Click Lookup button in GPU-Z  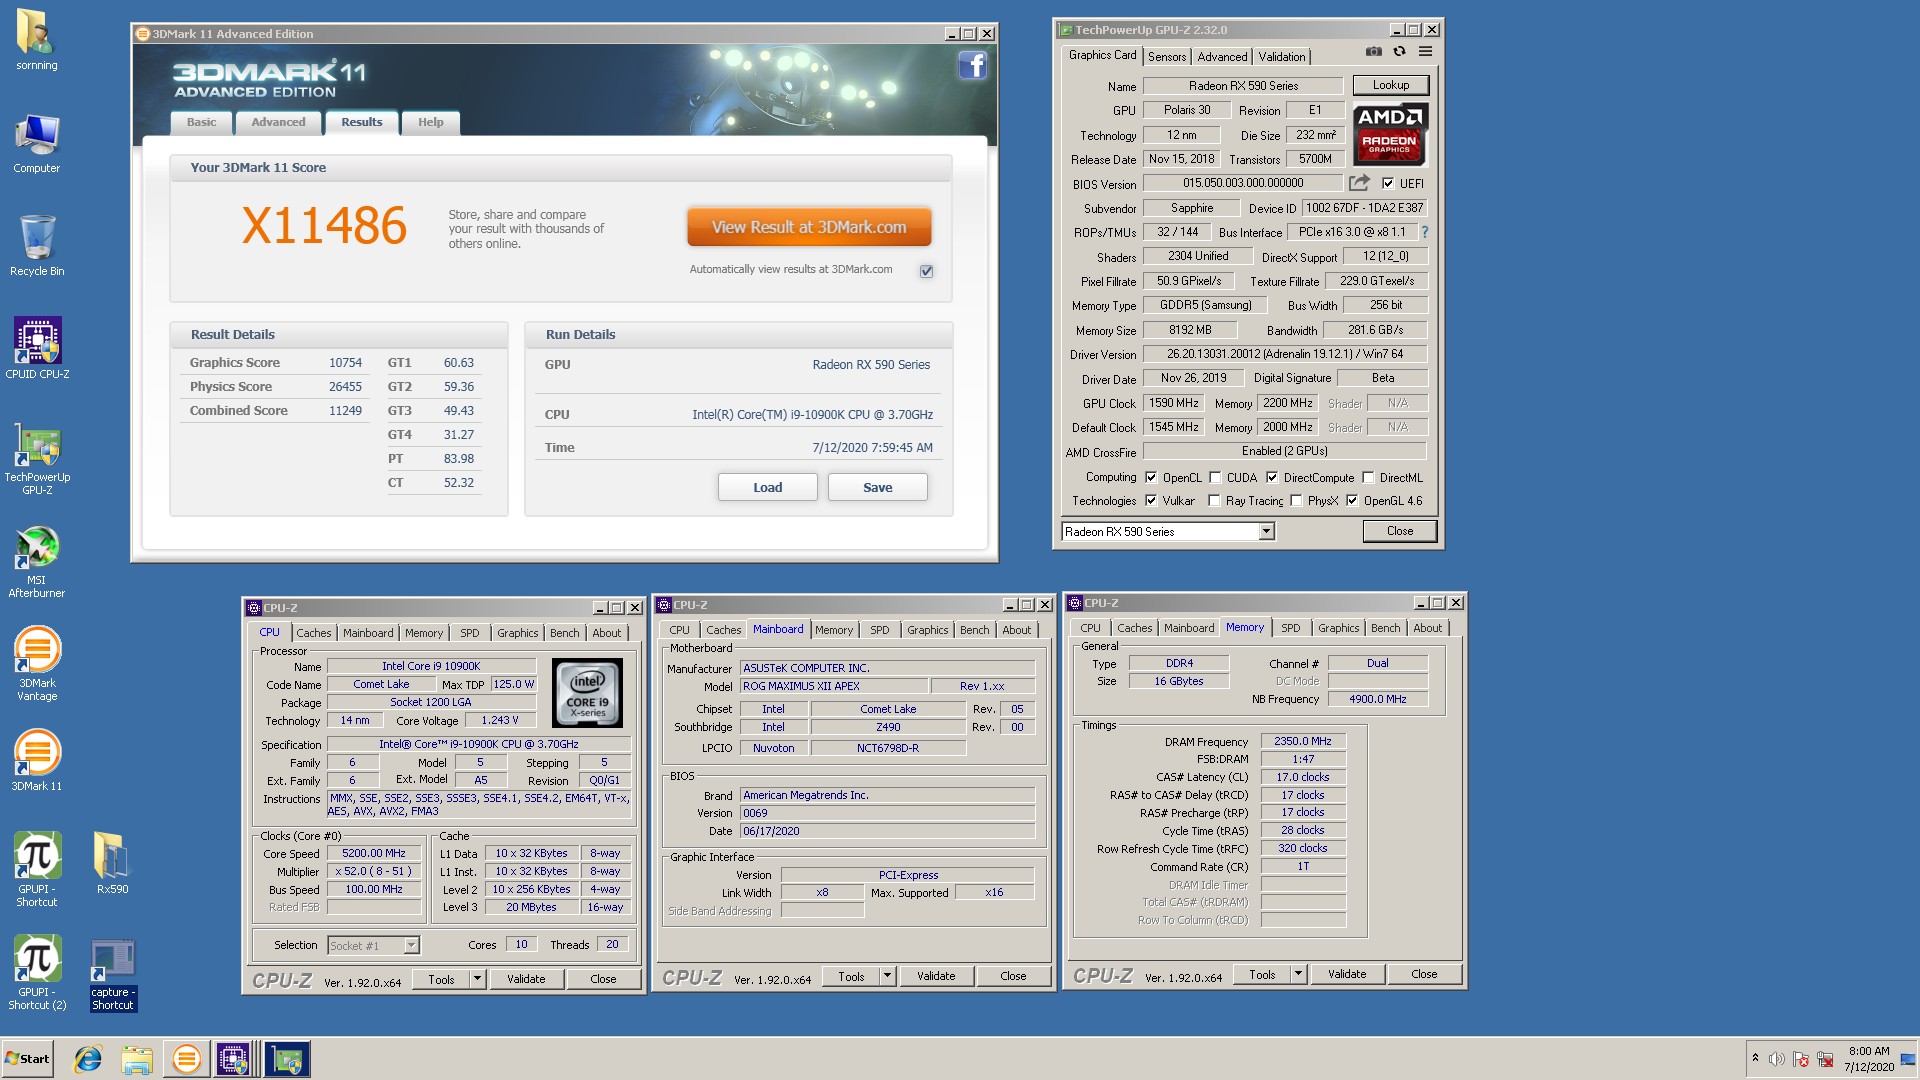1391,85
